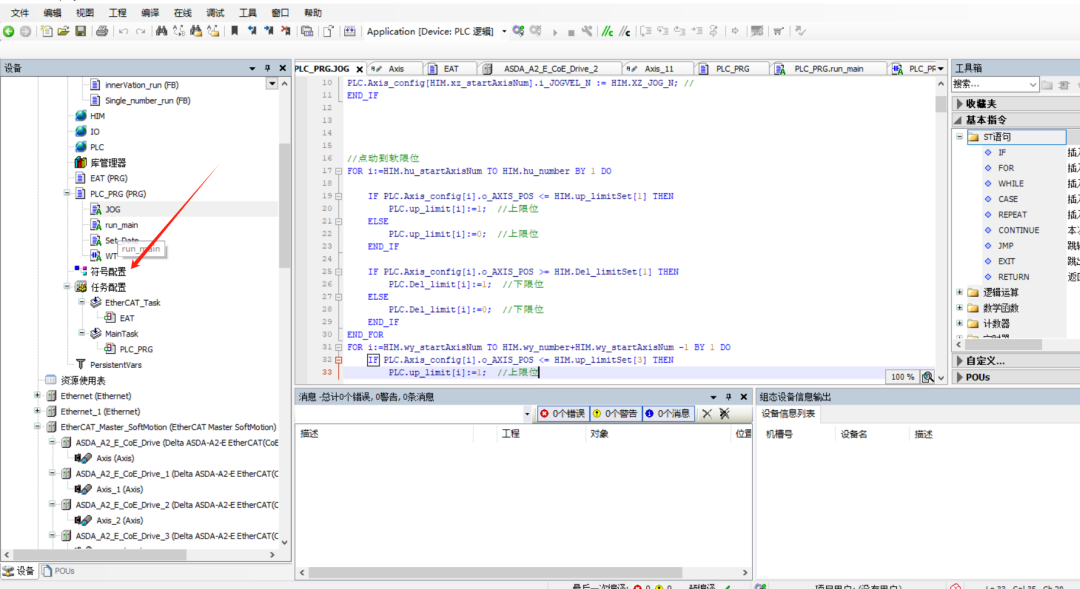The width and height of the screenshot is (1080, 589).
Task: Close the PLC_PRG.JOG editor tab
Action: coord(360,69)
